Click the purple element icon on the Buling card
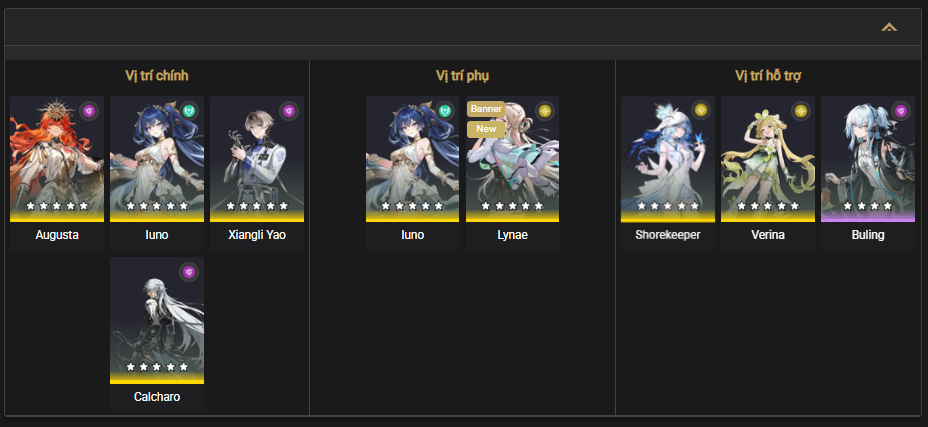The height and width of the screenshot is (427, 928). pos(901,111)
